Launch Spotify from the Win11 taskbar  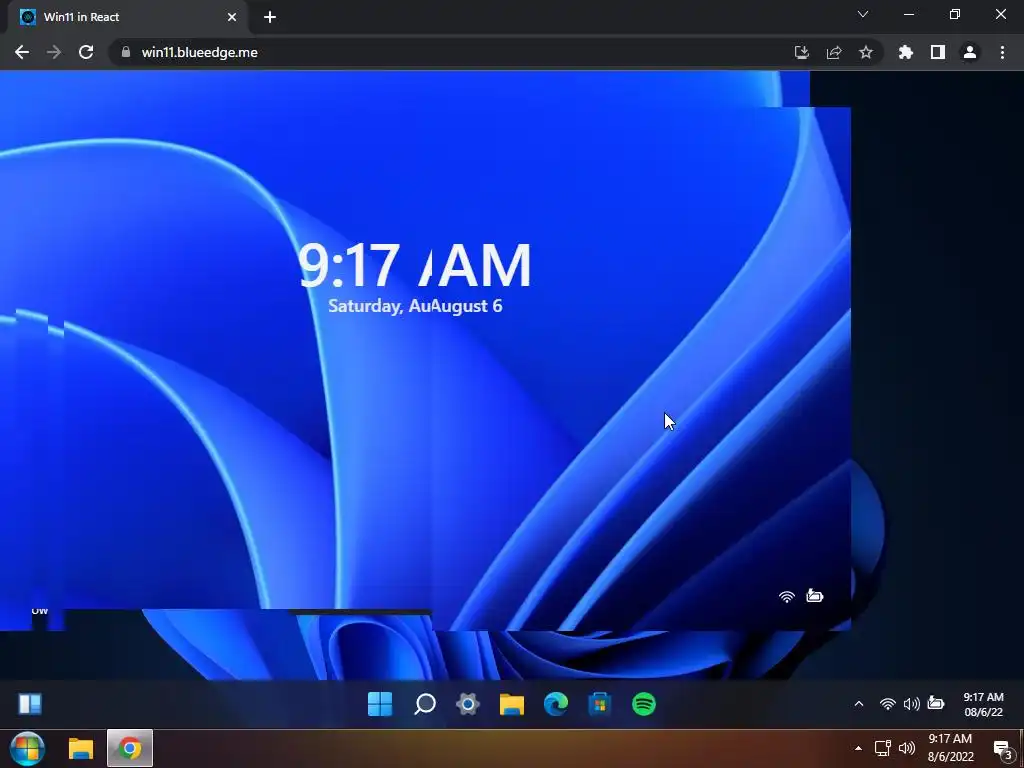[x=644, y=704]
